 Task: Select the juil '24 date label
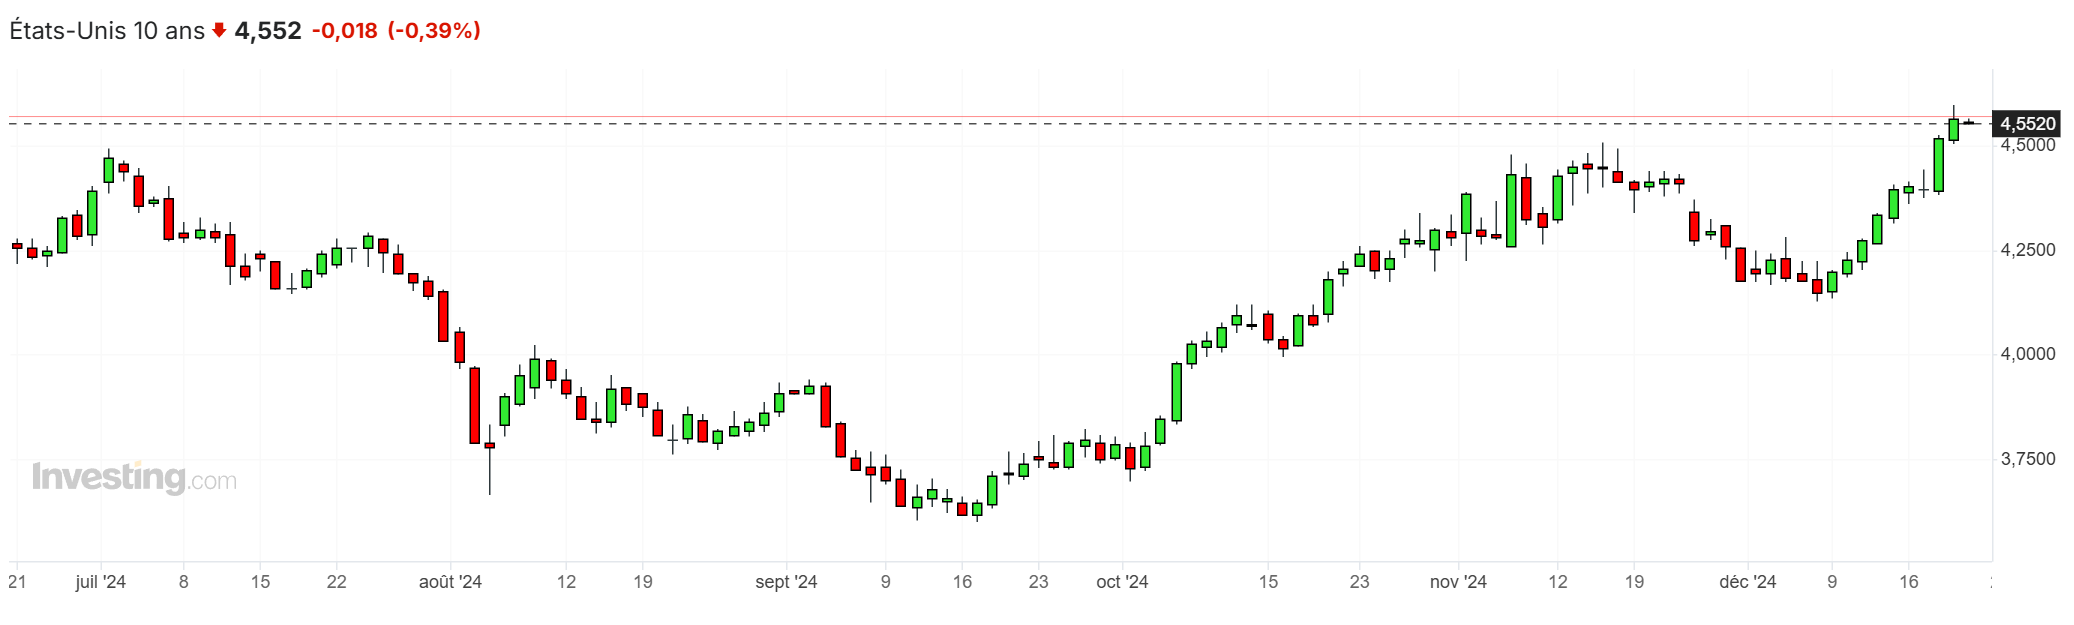(x=101, y=582)
